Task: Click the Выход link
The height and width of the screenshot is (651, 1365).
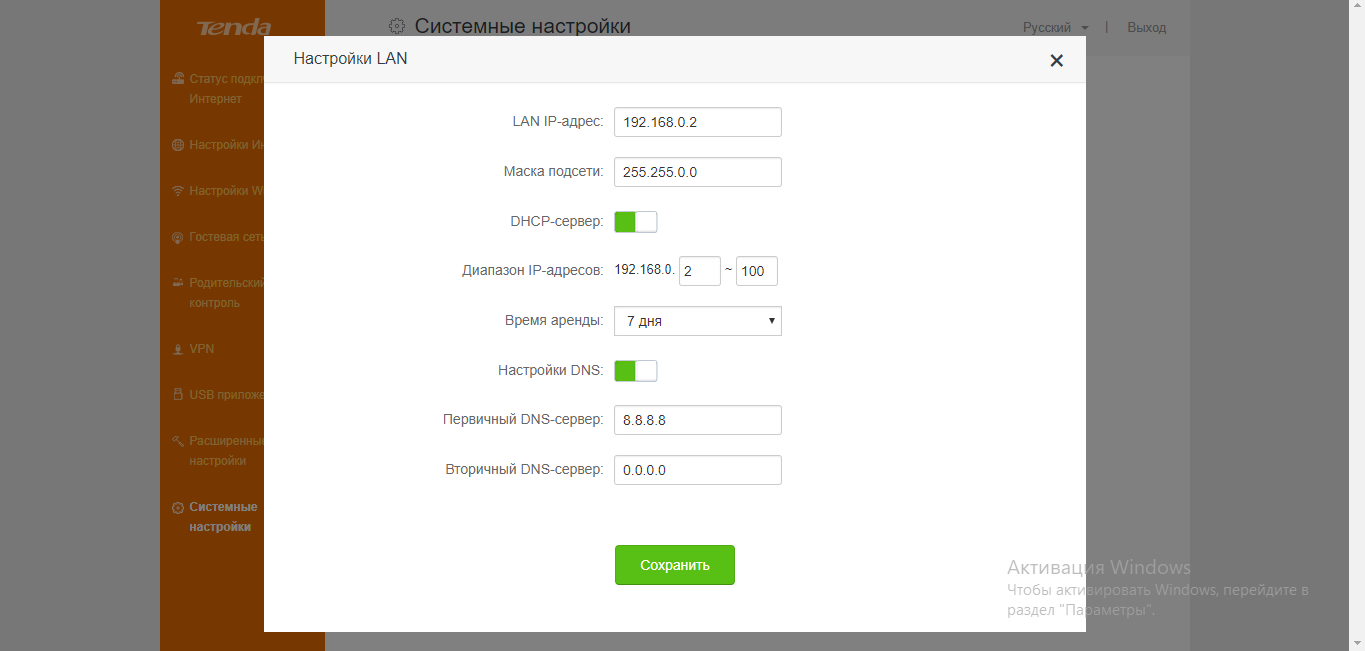Action: 1146,28
